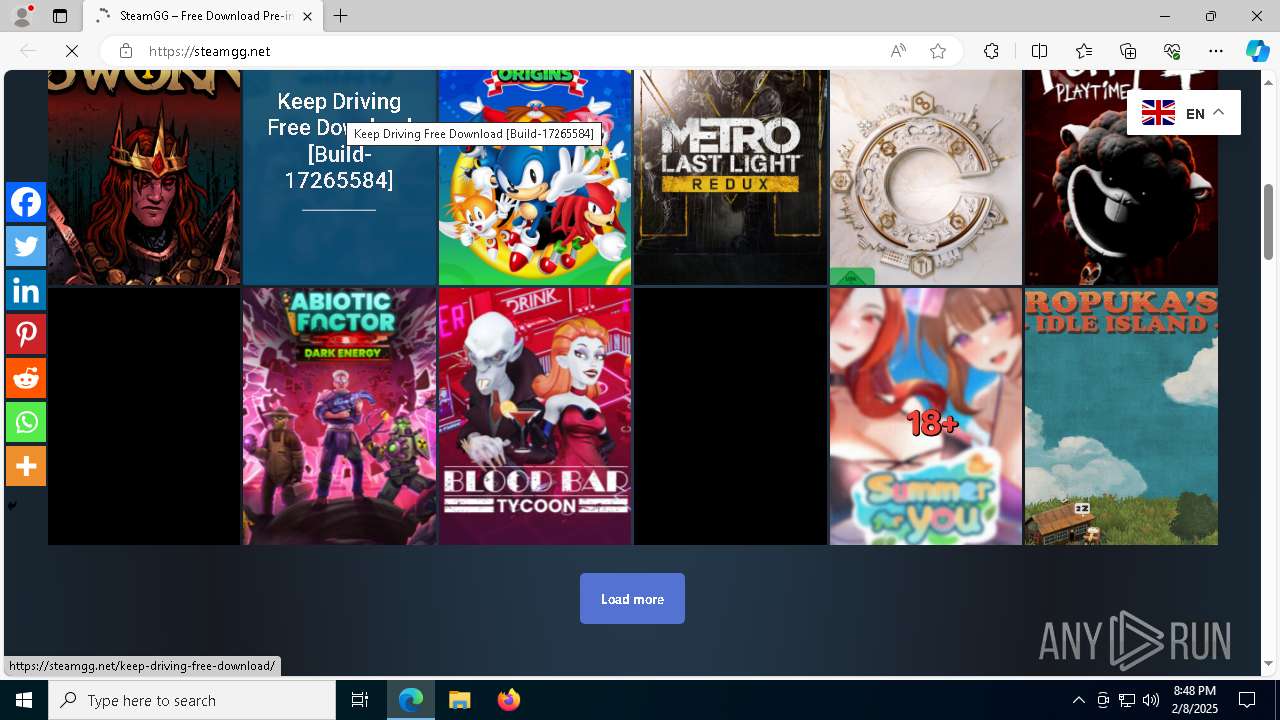This screenshot has width=1280, height=720.
Task: Open Task View on taskbar
Action: 360,700
